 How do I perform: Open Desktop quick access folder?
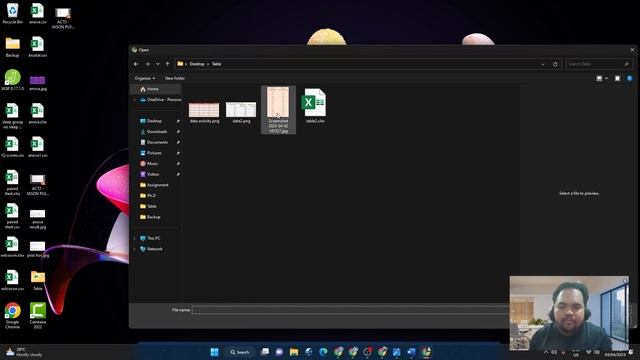tap(154, 121)
